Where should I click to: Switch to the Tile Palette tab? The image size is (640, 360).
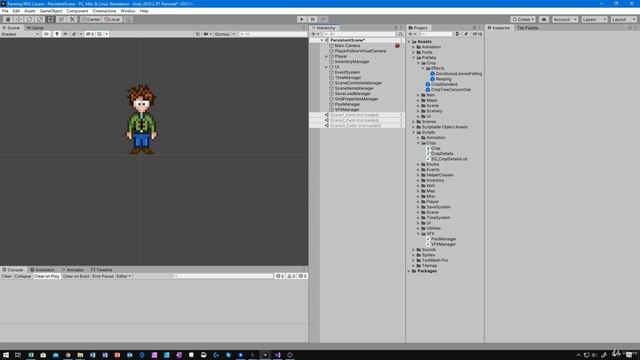coord(527,28)
